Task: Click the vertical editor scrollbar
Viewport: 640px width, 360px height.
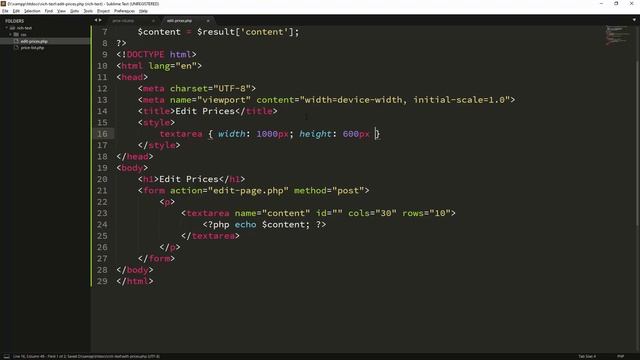Action: (x=637, y=143)
